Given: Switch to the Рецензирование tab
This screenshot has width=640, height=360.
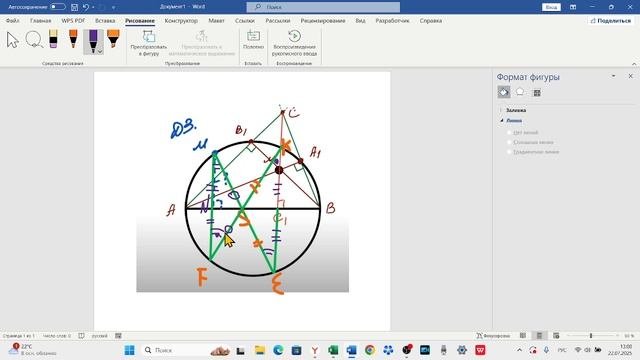Looking at the screenshot, I should (x=323, y=20).
